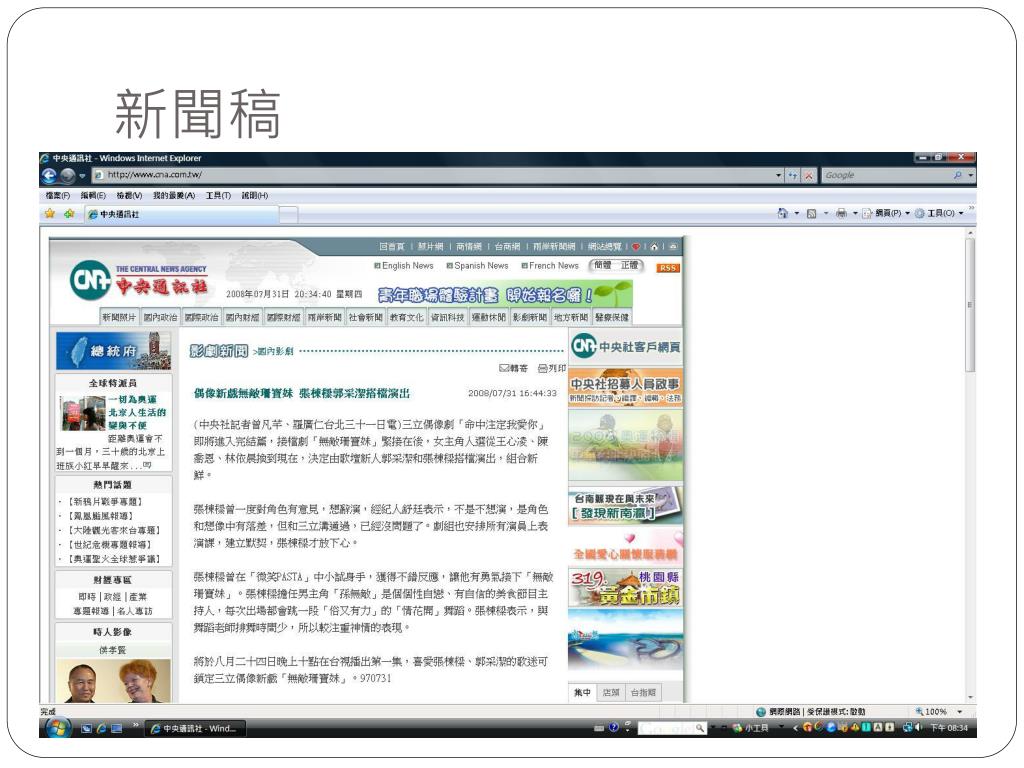Click the IE Home toolbar icon
Screen dimensions: 1024x768
782,213
